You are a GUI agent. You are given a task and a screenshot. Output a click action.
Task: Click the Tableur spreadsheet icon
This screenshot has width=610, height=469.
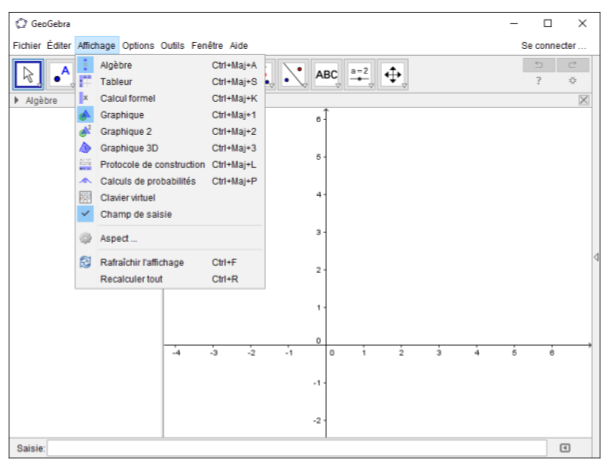tap(85, 82)
